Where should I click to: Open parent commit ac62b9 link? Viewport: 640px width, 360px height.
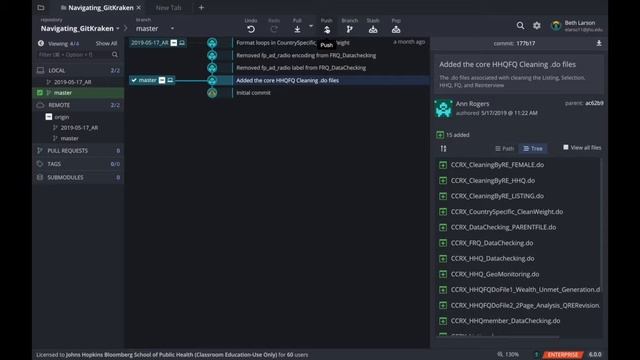tap(594, 103)
